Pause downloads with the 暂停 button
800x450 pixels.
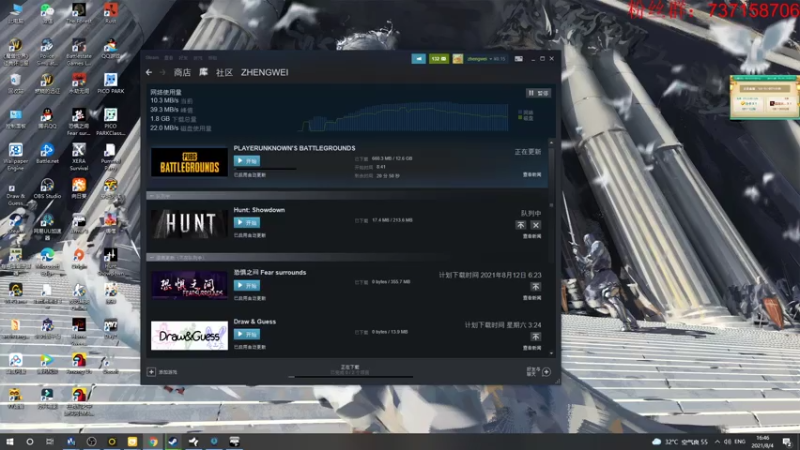point(538,93)
